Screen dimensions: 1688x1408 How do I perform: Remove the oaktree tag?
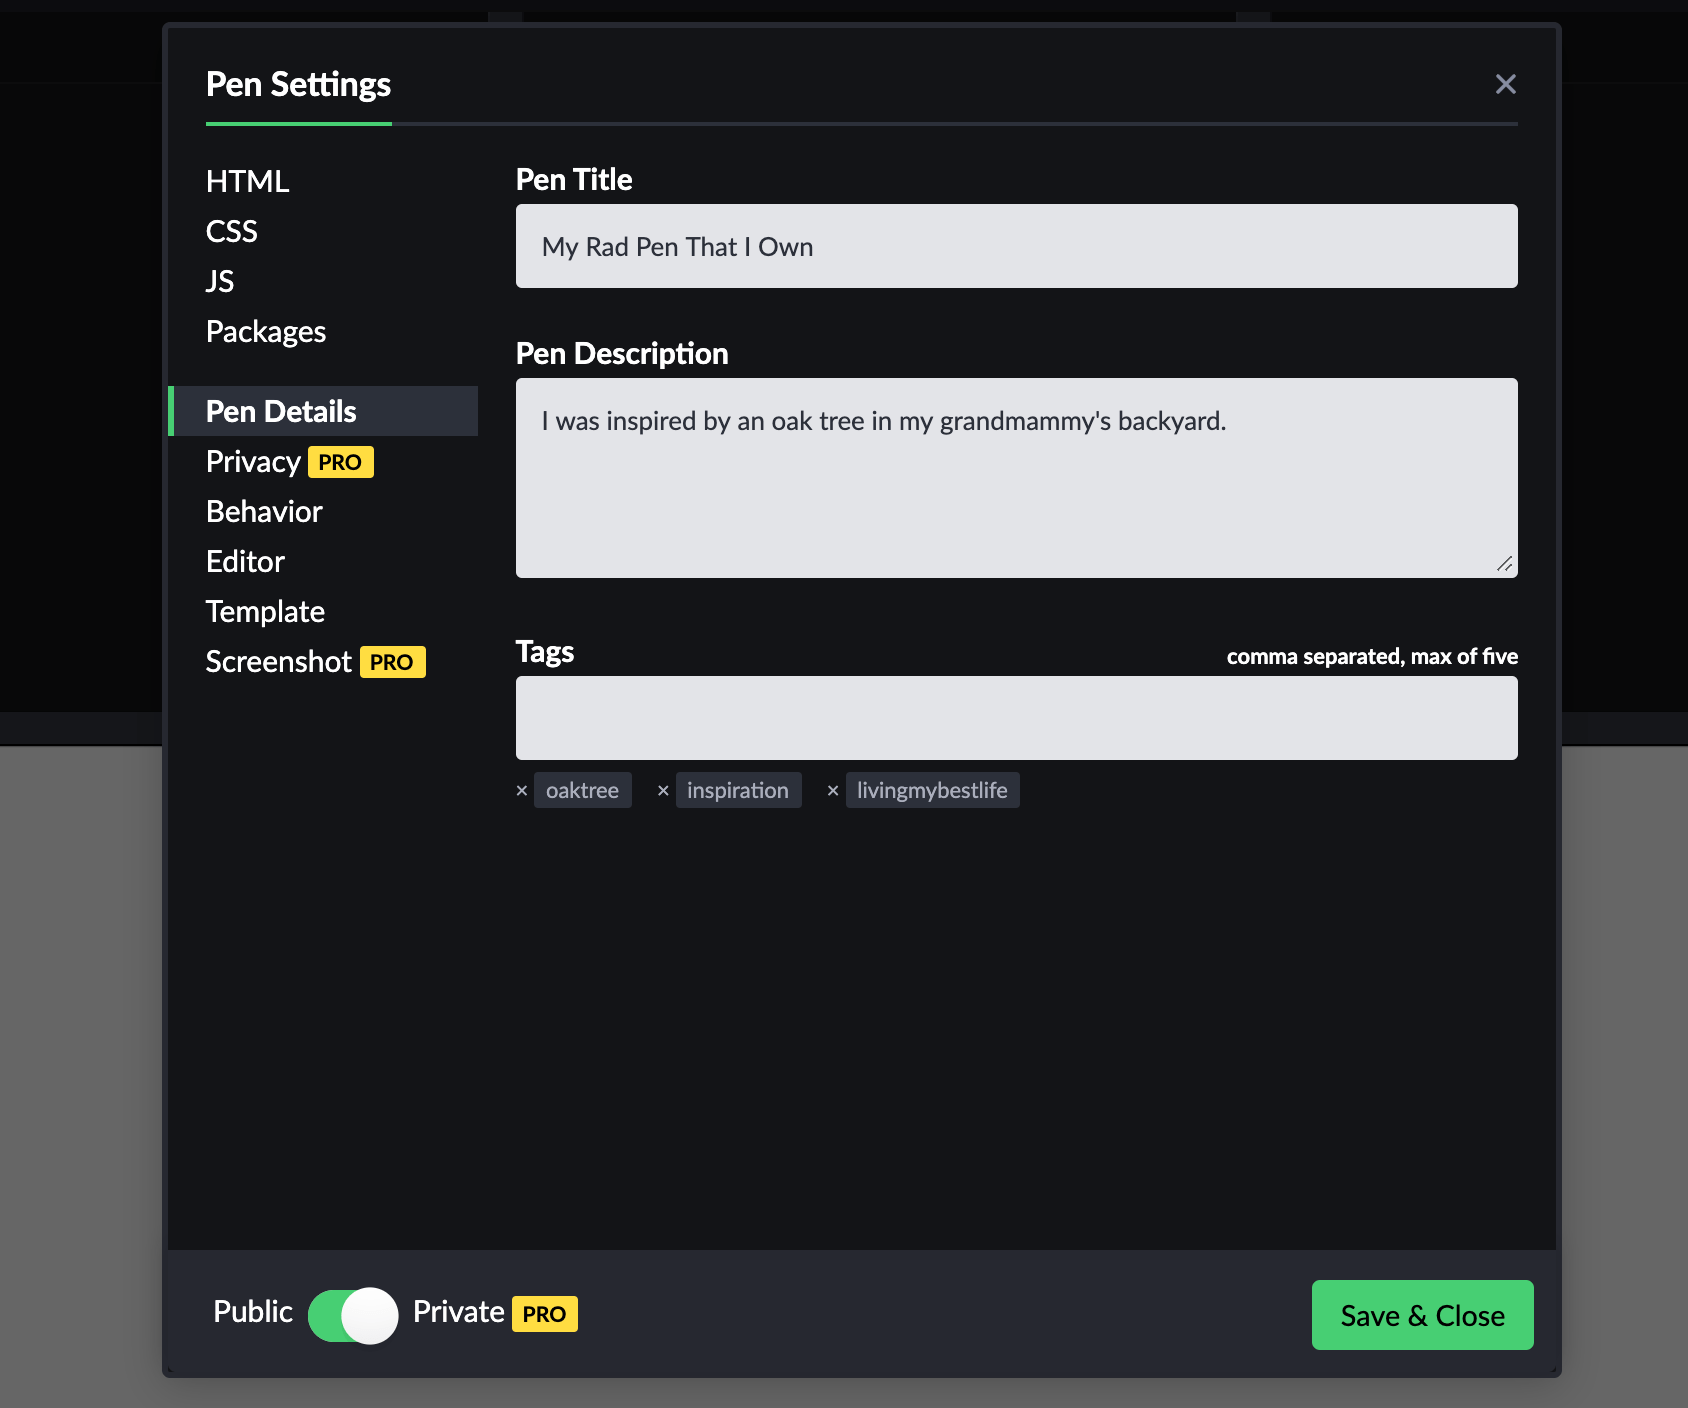tap(522, 790)
